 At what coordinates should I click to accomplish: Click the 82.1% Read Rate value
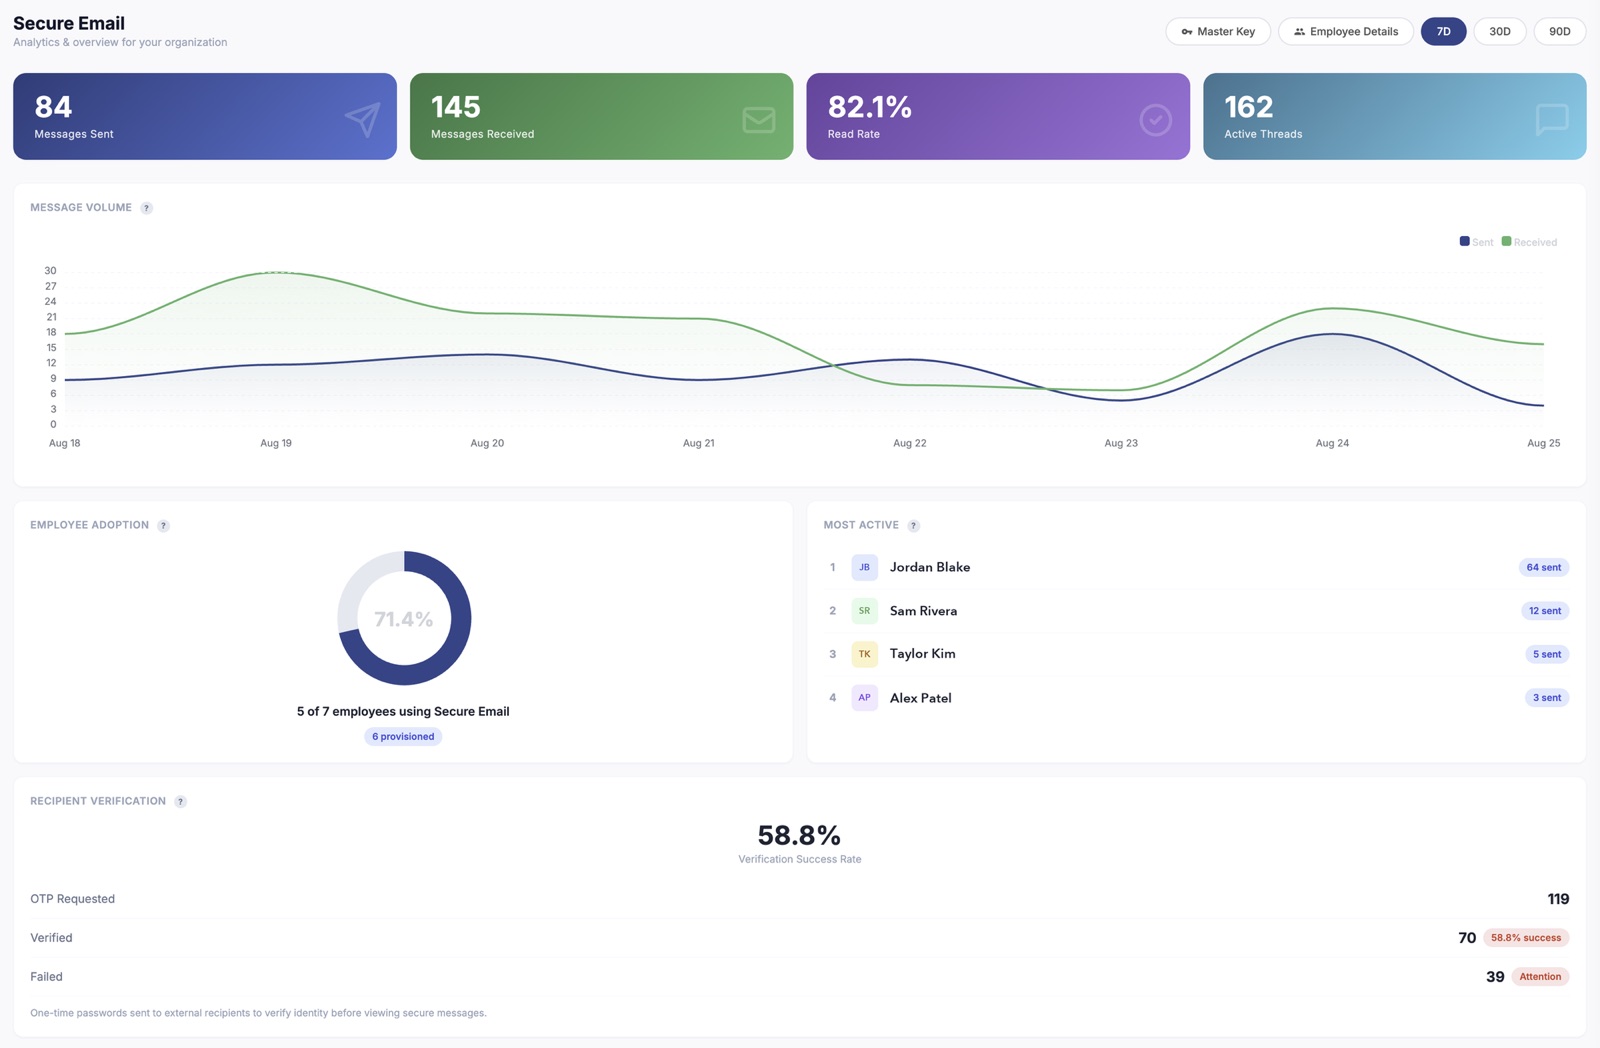869,106
